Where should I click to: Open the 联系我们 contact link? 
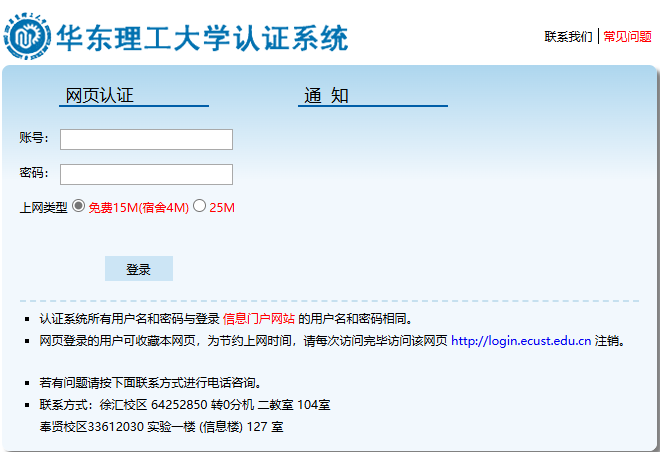point(568,37)
